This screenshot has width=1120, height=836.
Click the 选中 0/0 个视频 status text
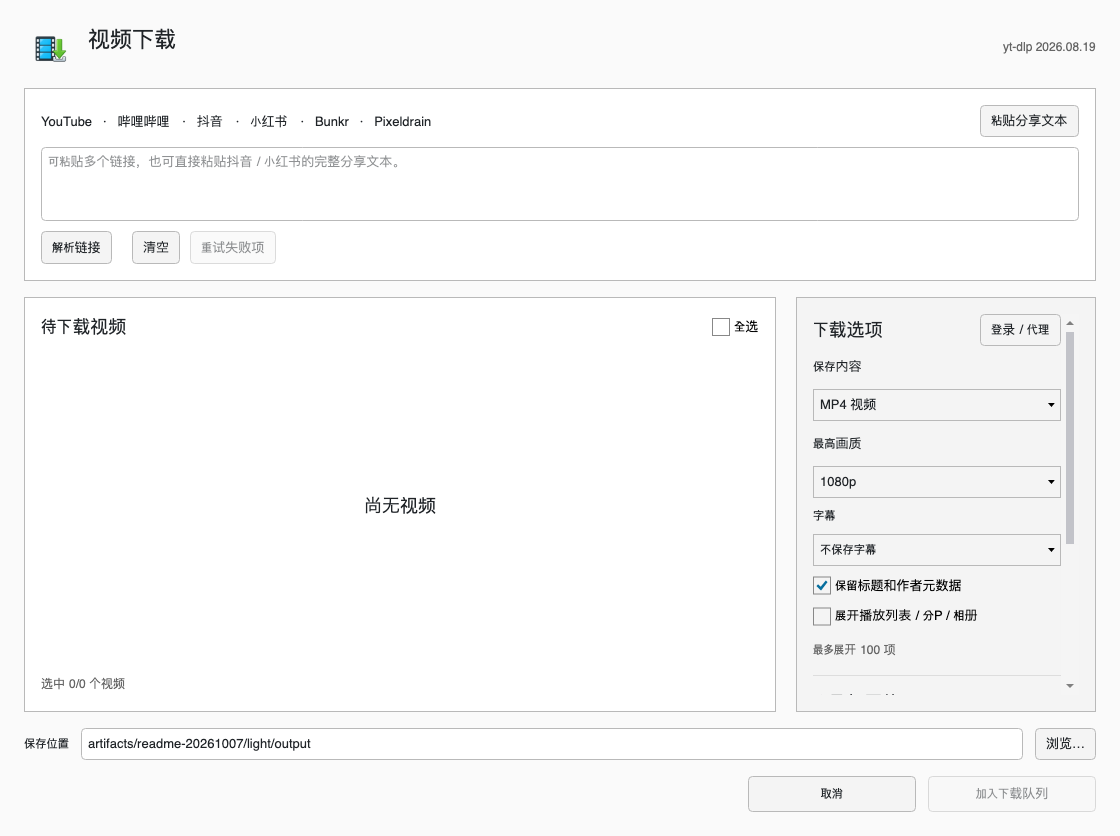[x=83, y=684]
